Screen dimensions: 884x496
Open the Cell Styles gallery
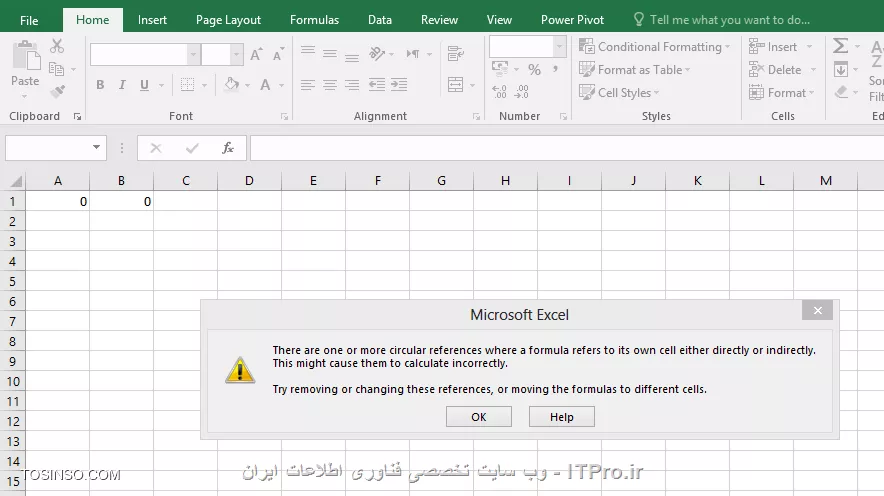(619, 92)
